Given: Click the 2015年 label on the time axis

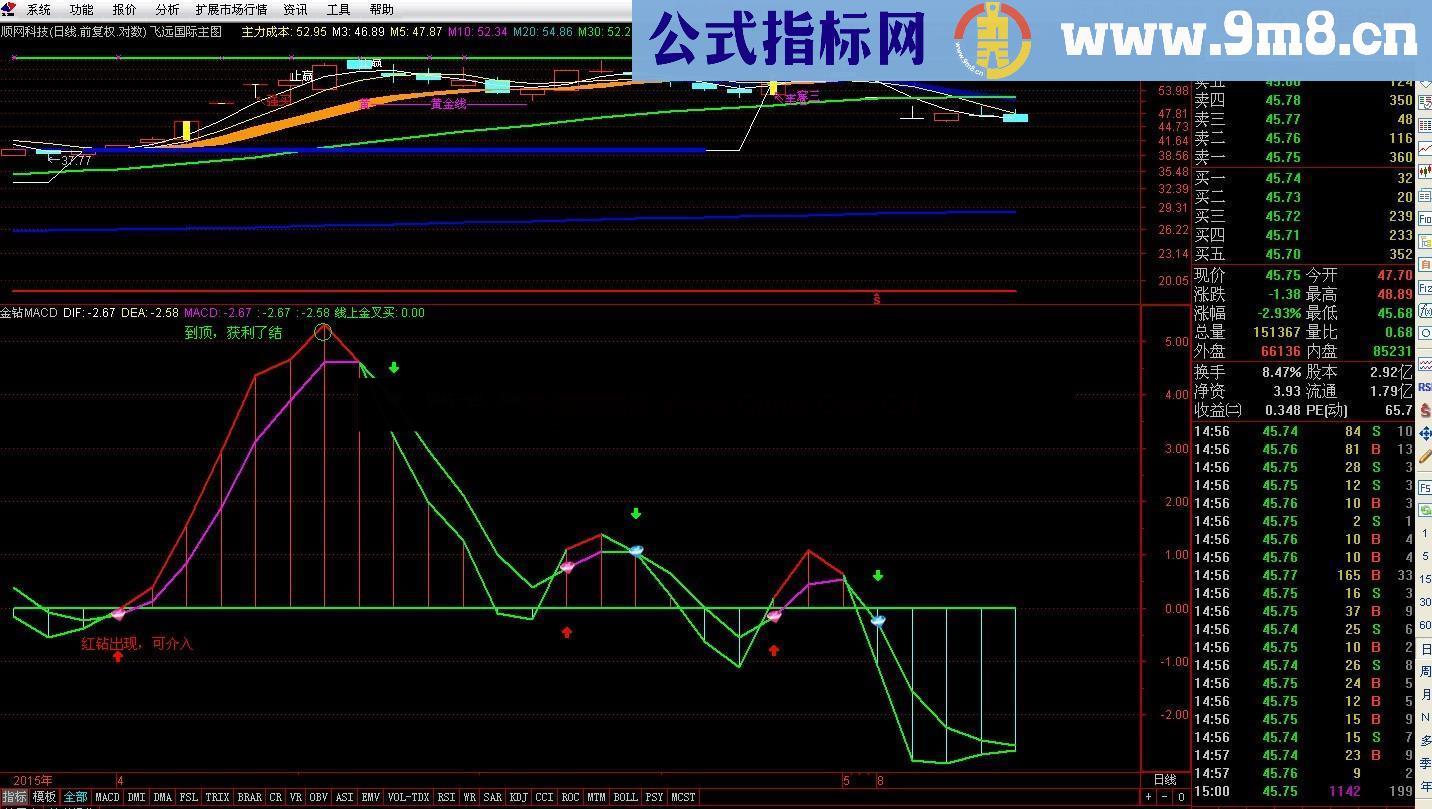Looking at the screenshot, I should [33, 780].
